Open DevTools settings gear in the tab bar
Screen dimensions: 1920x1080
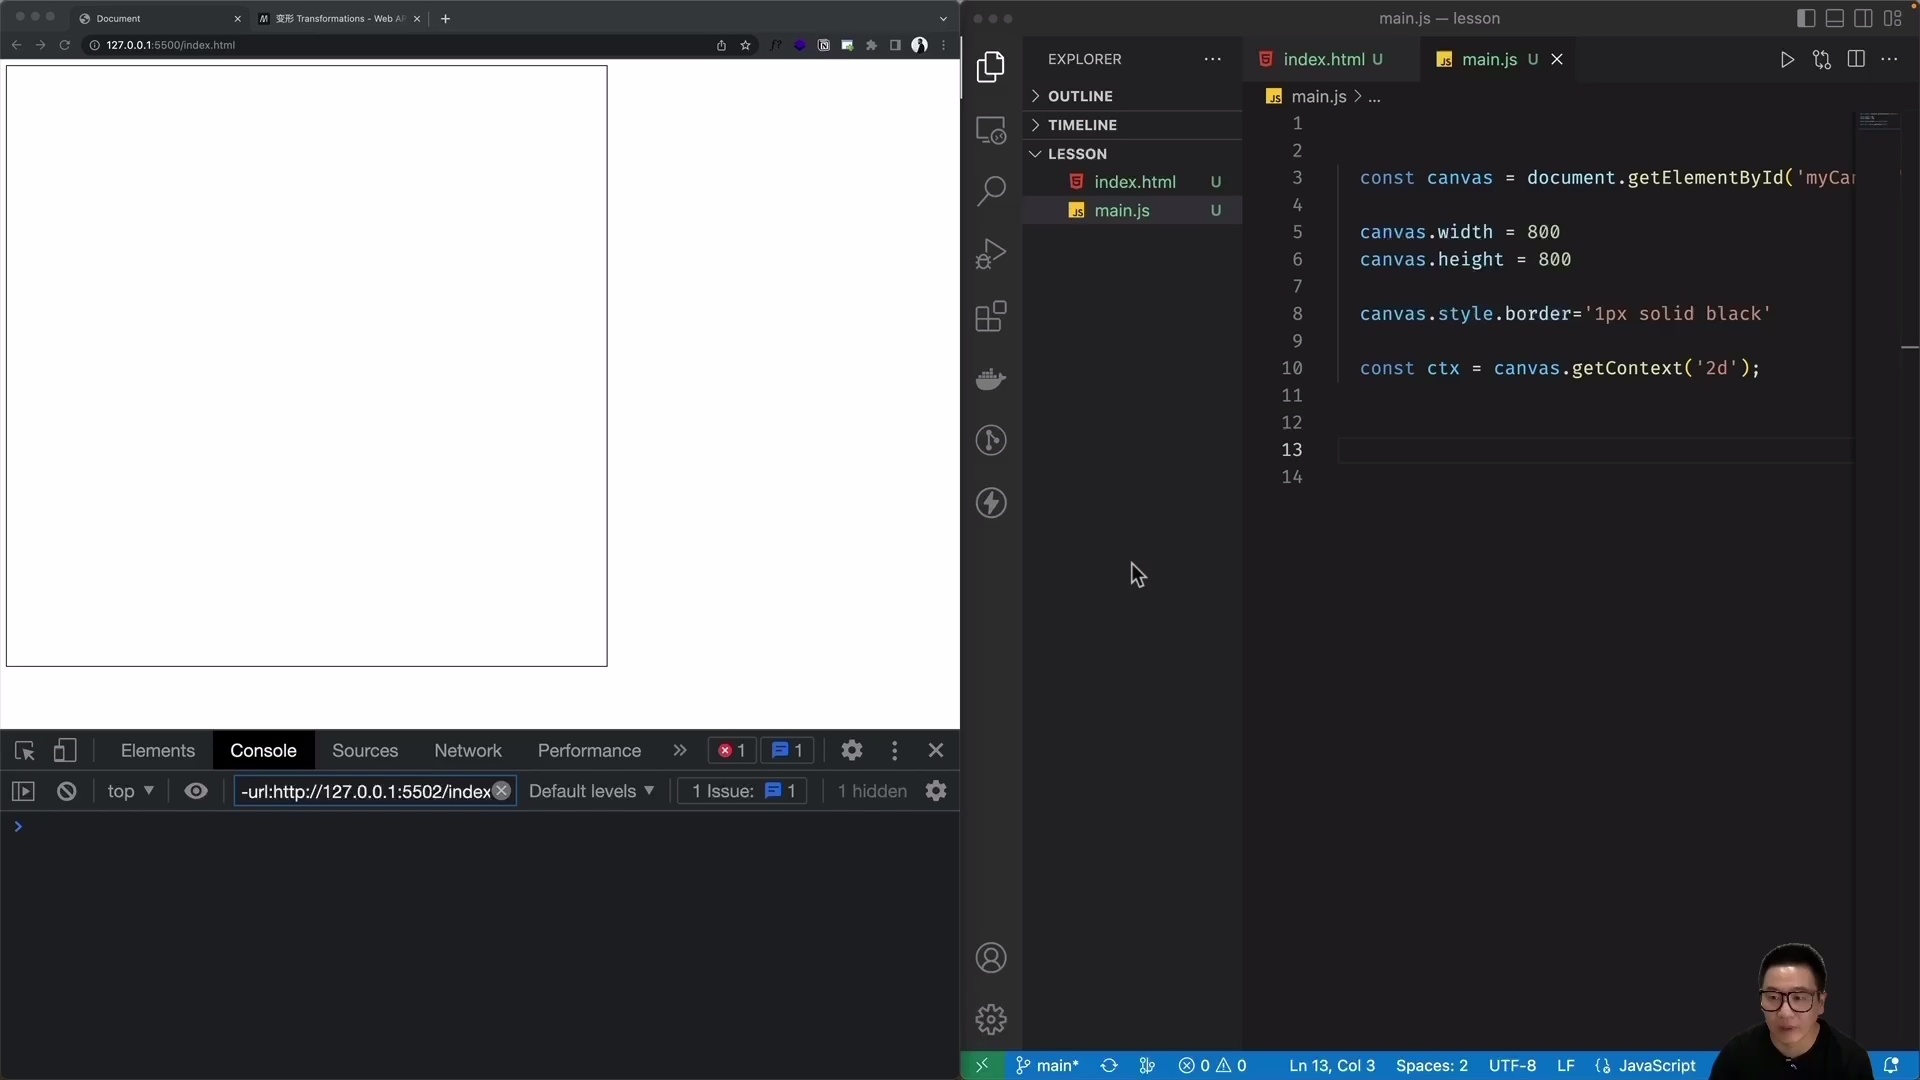pyautogui.click(x=852, y=750)
